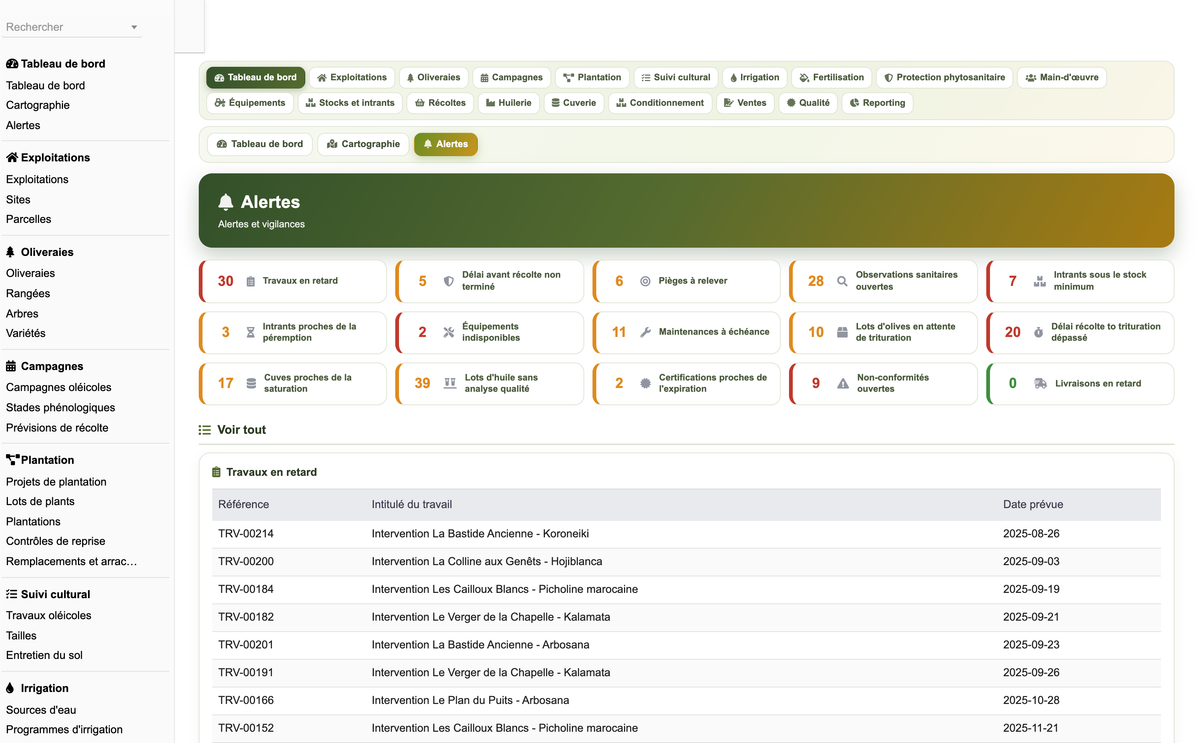Click shield icon on Délai avant récolte card
Screen dimensions: 1200x743
449,281
